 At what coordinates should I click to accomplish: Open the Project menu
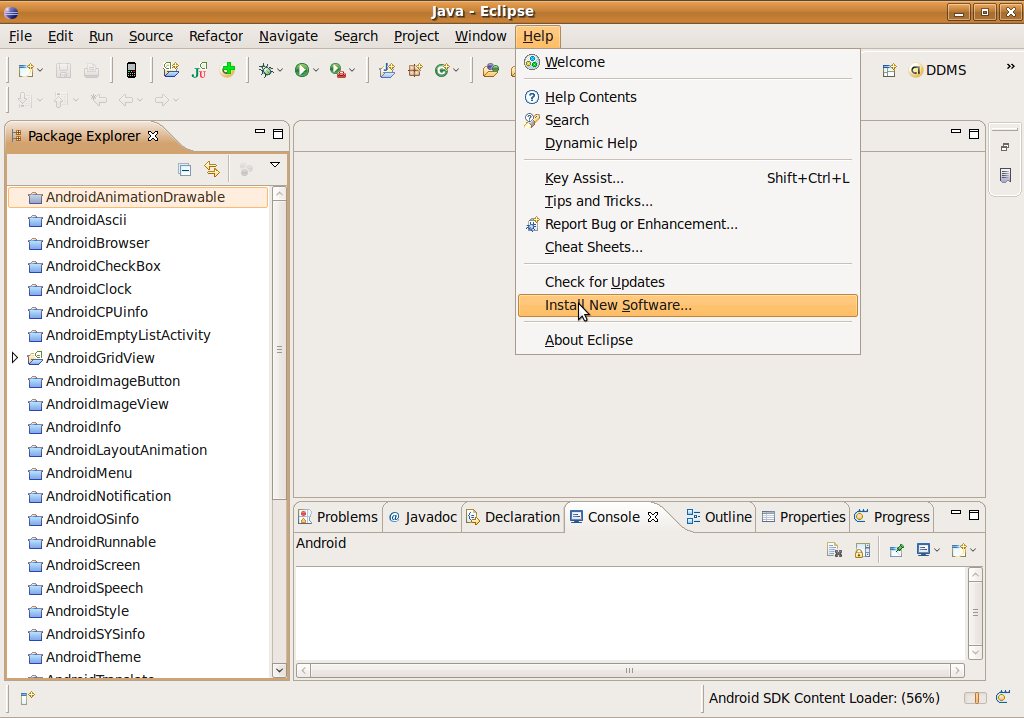416,36
